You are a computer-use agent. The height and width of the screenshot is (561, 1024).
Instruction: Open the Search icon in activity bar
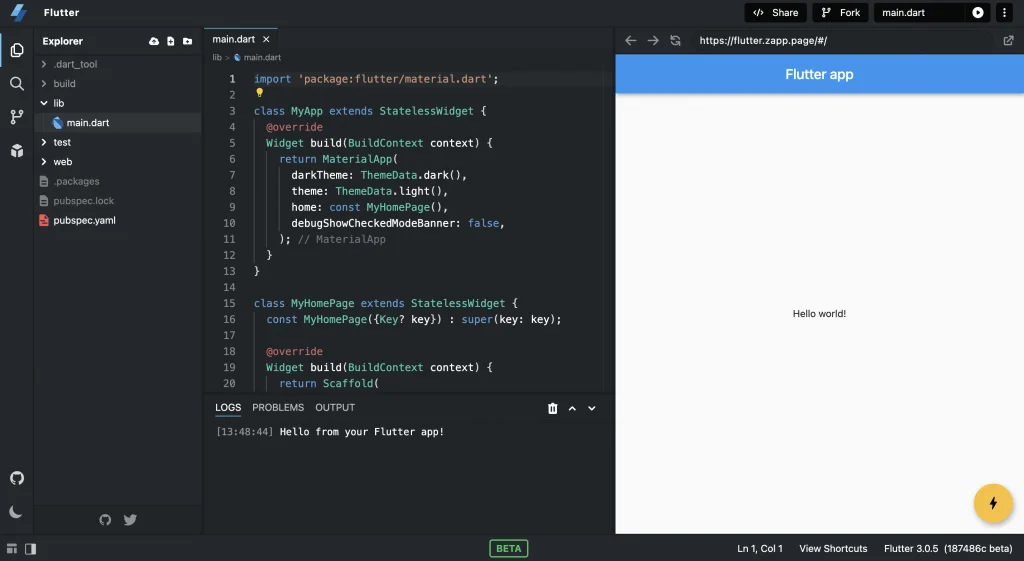coord(17,84)
